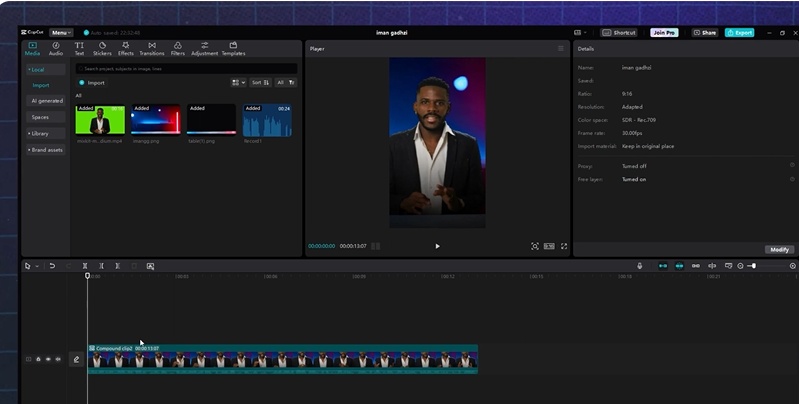Open the Transitions tab
This screenshot has height=404, width=799.
(x=152, y=49)
